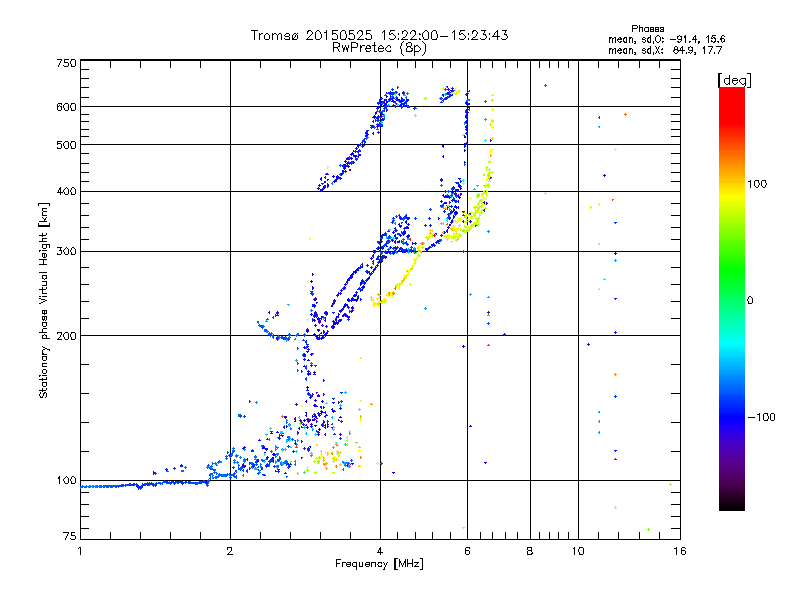Click the y-axis tick label '600'
Image resolution: width=800 pixels, height=600 pixels.
(x=67, y=107)
